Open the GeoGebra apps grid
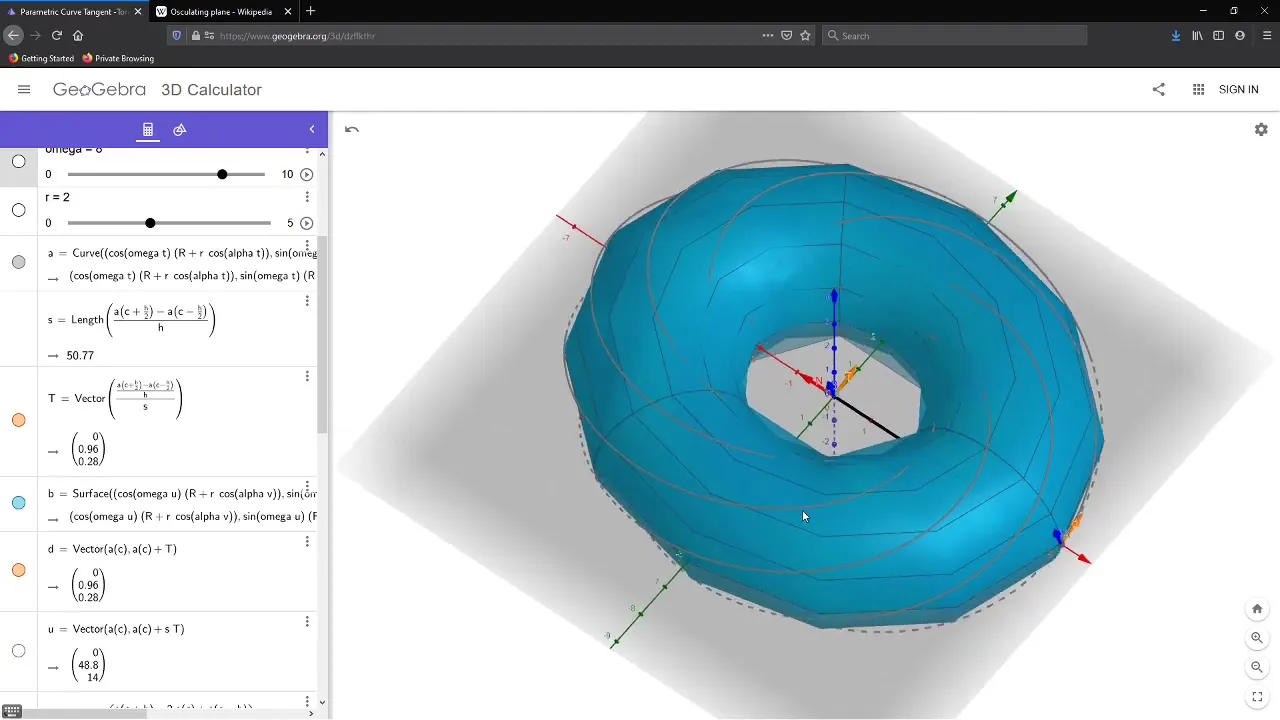The width and height of the screenshot is (1280, 720). click(1198, 89)
